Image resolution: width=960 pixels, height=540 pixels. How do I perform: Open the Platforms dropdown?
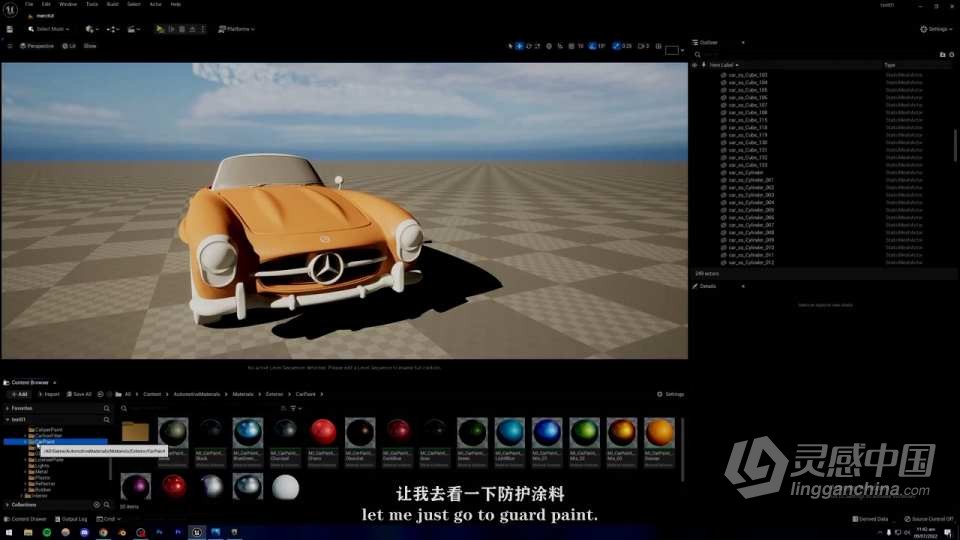click(236, 29)
